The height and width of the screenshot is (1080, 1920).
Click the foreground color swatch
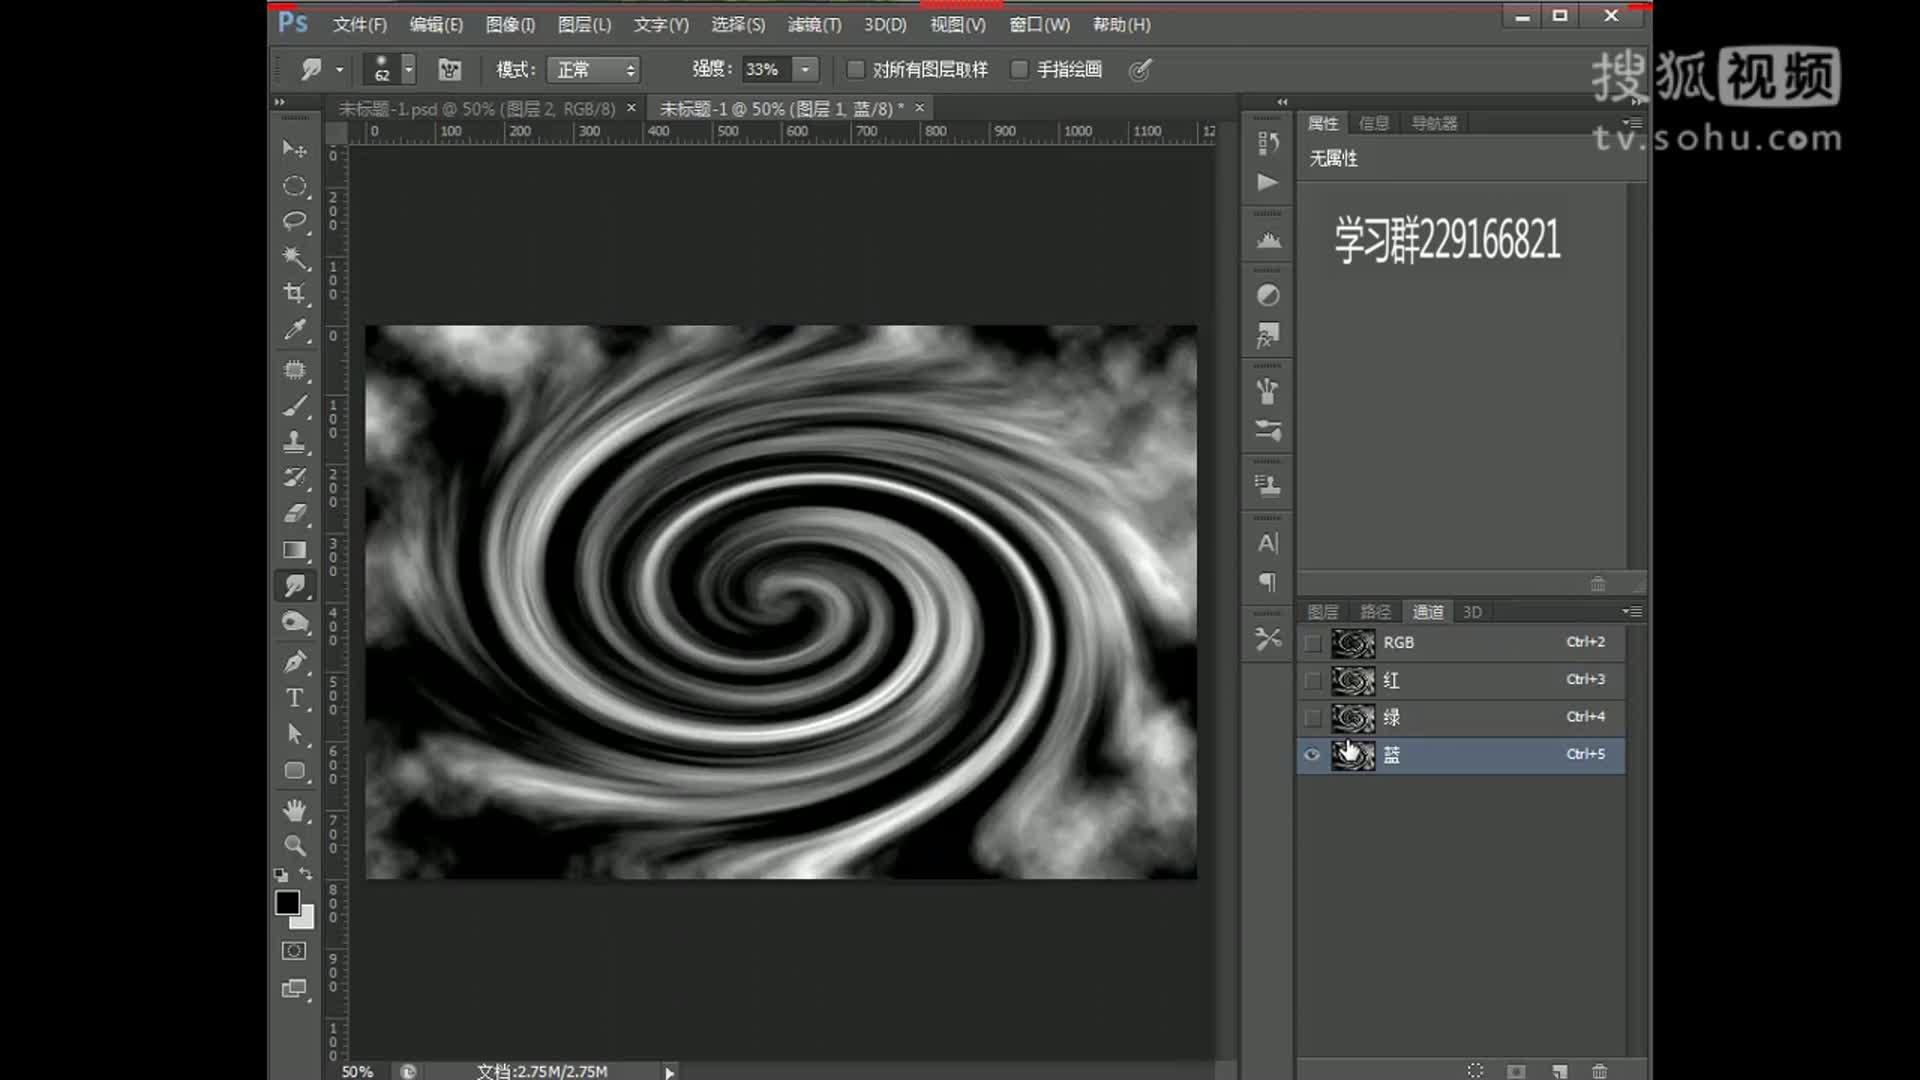pos(288,903)
